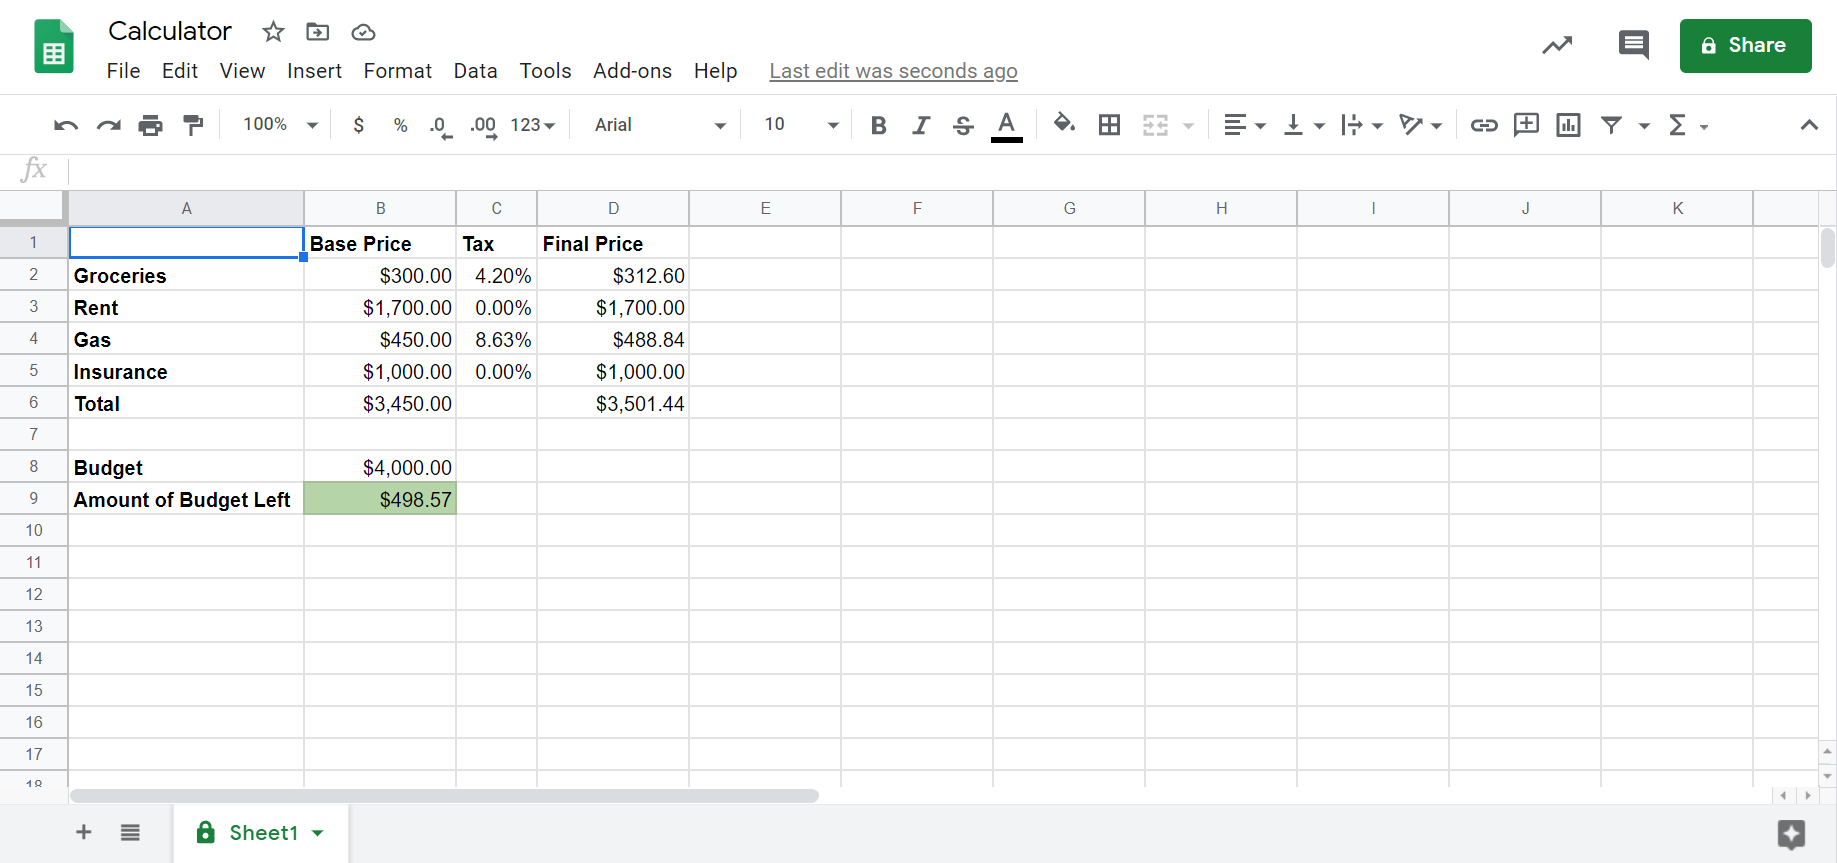Viewport: 1837px width, 863px height.
Task: Open the Format menu
Action: (x=397, y=71)
